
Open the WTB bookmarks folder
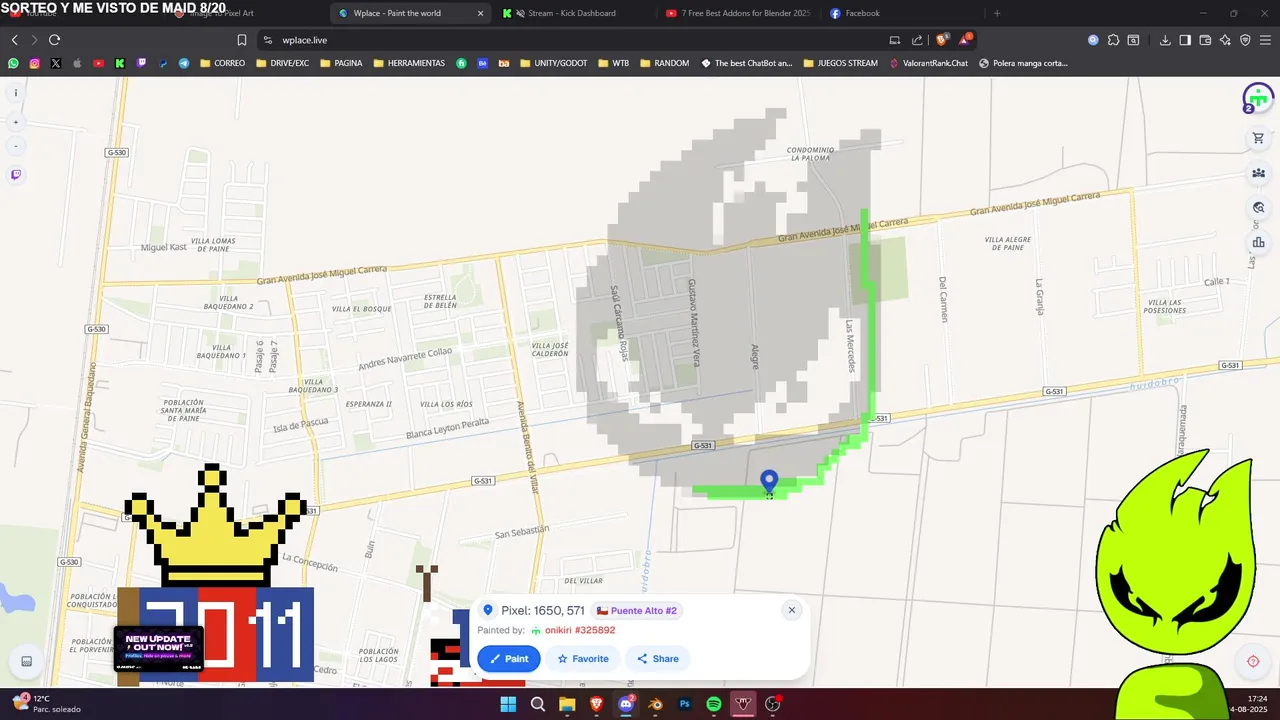[x=614, y=63]
